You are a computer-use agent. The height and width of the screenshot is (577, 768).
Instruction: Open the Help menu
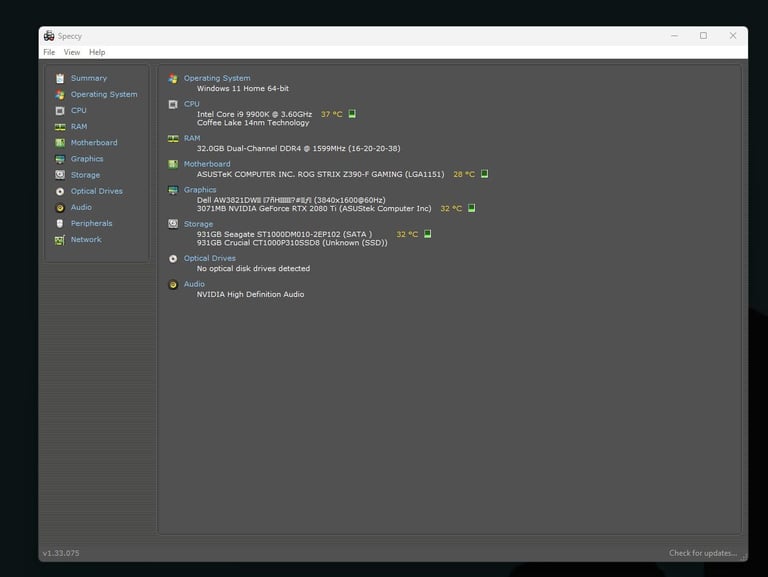point(97,52)
